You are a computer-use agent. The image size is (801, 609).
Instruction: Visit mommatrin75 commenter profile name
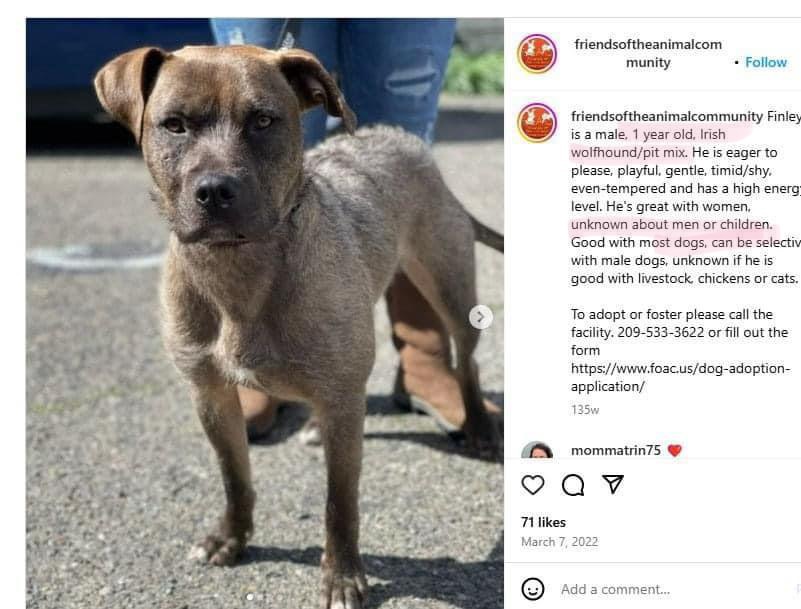[616, 450]
